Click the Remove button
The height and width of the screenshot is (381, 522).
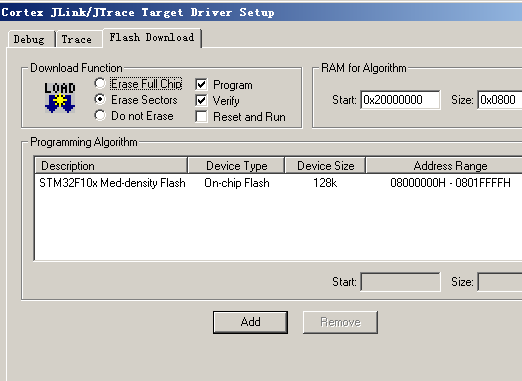pyautogui.click(x=340, y=322)
